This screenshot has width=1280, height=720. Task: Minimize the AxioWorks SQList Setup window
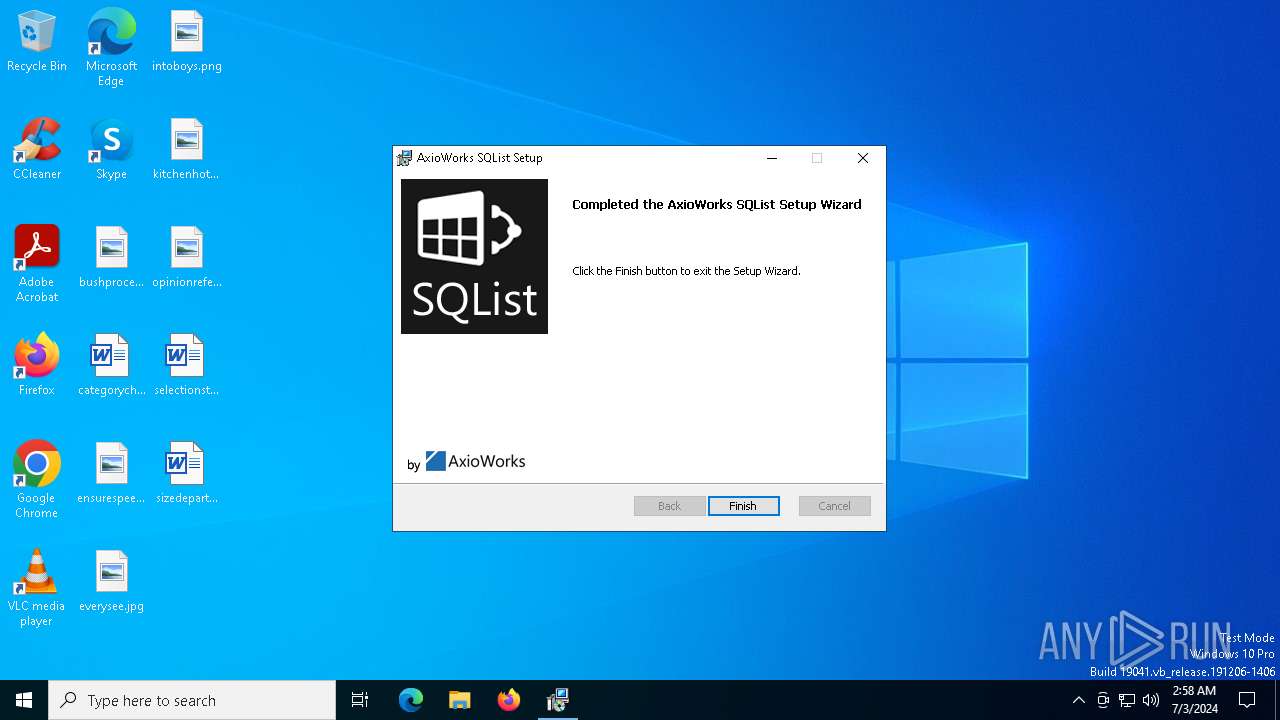tap(772, 158)
